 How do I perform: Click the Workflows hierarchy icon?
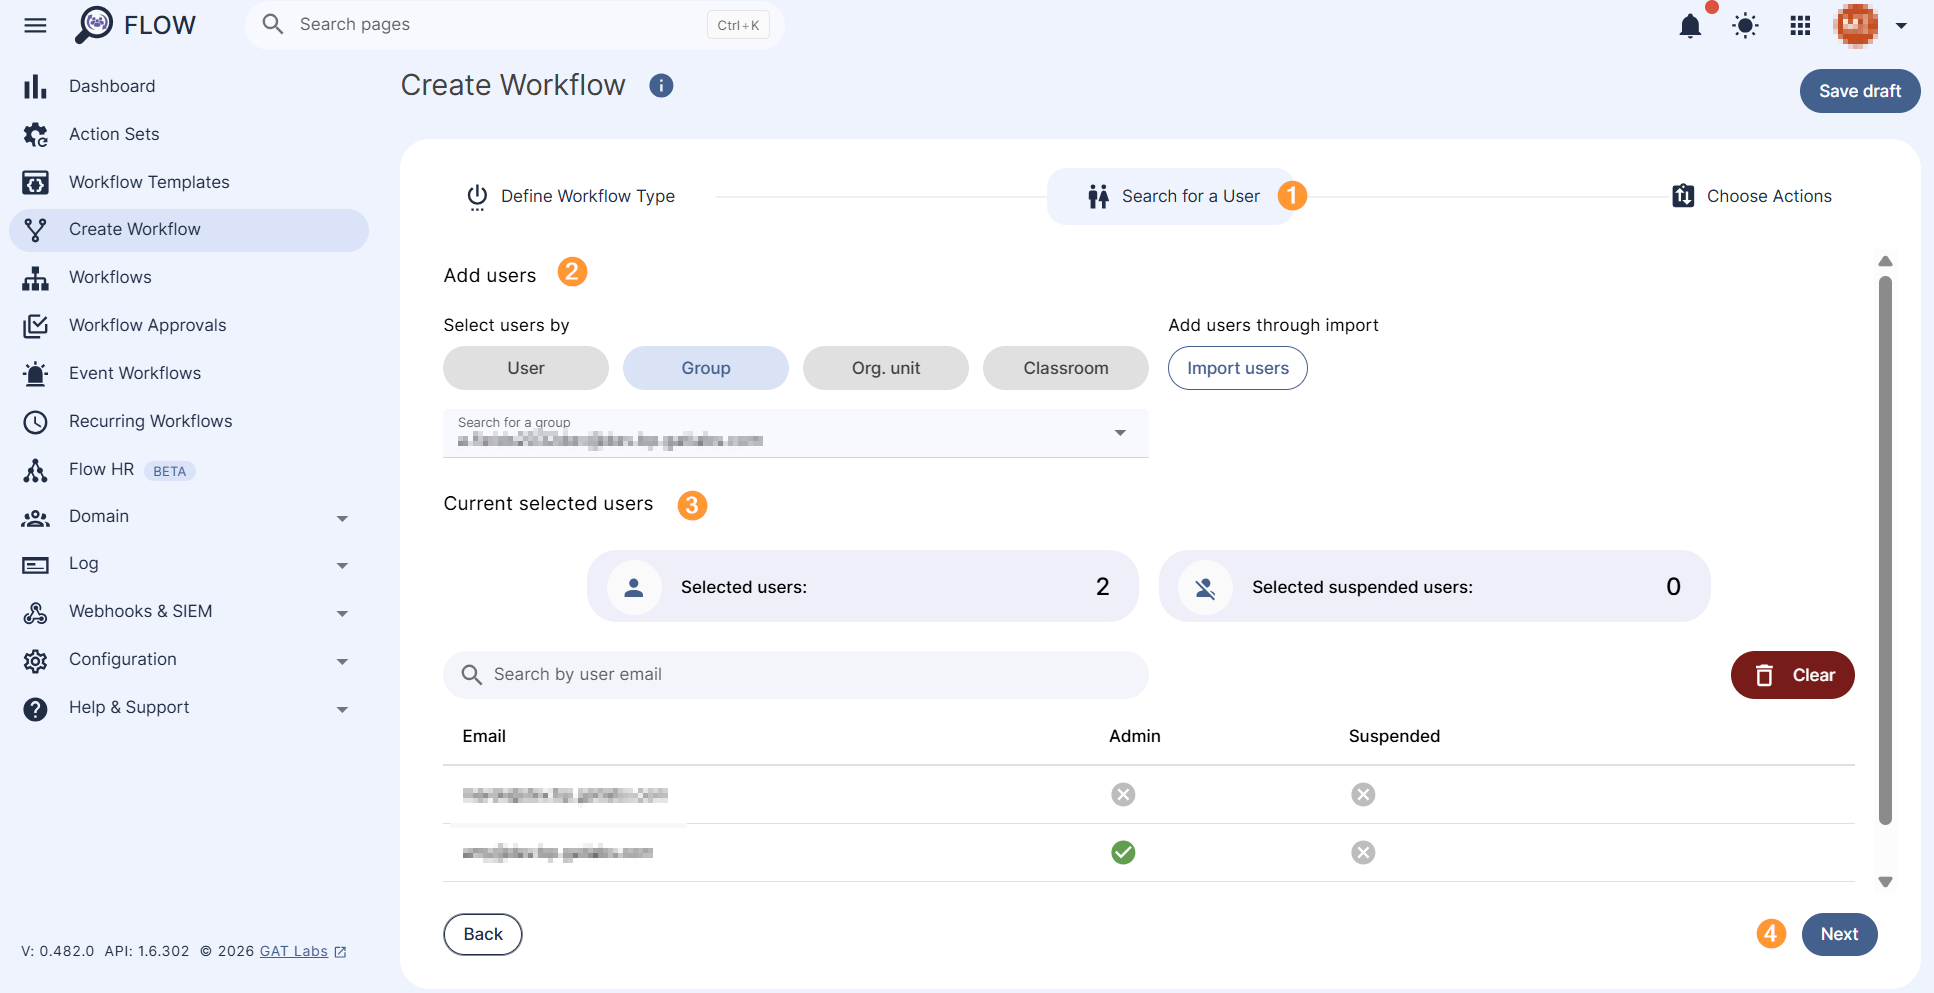(x=35, y=278)
